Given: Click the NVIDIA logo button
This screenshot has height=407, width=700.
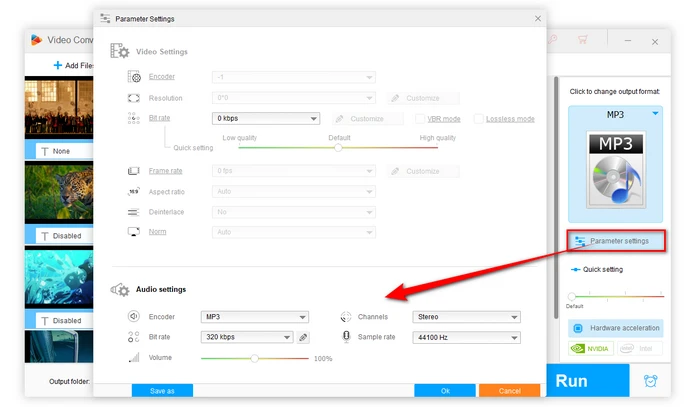Looking at the screenshot, I should [591, 349].
